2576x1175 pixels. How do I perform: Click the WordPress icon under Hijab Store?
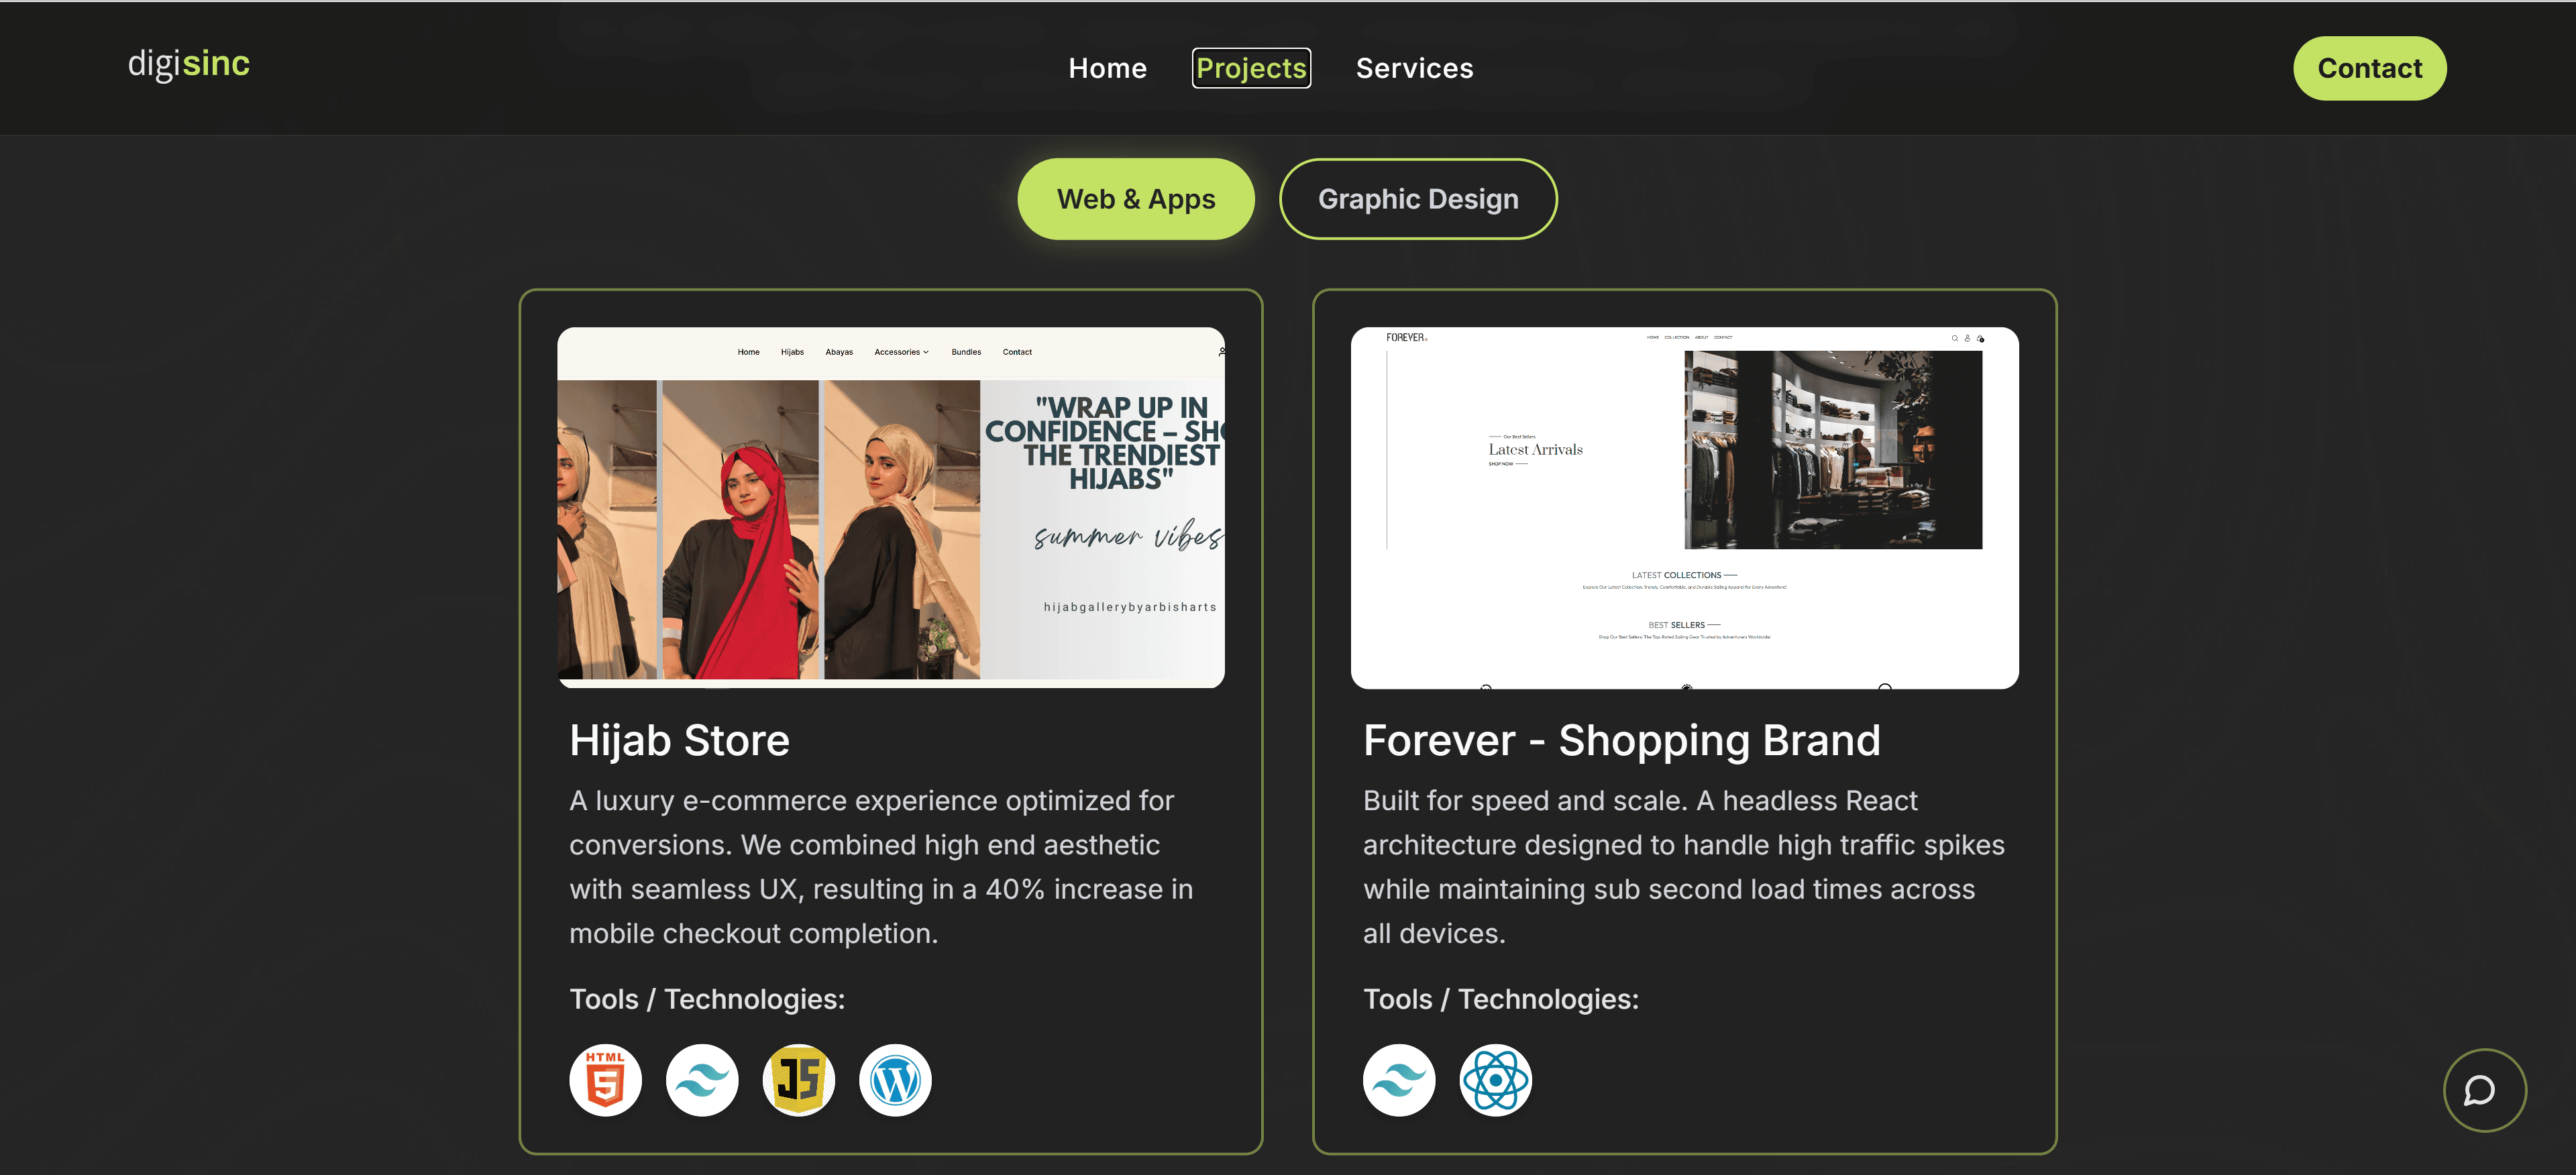coord(895,1080)
